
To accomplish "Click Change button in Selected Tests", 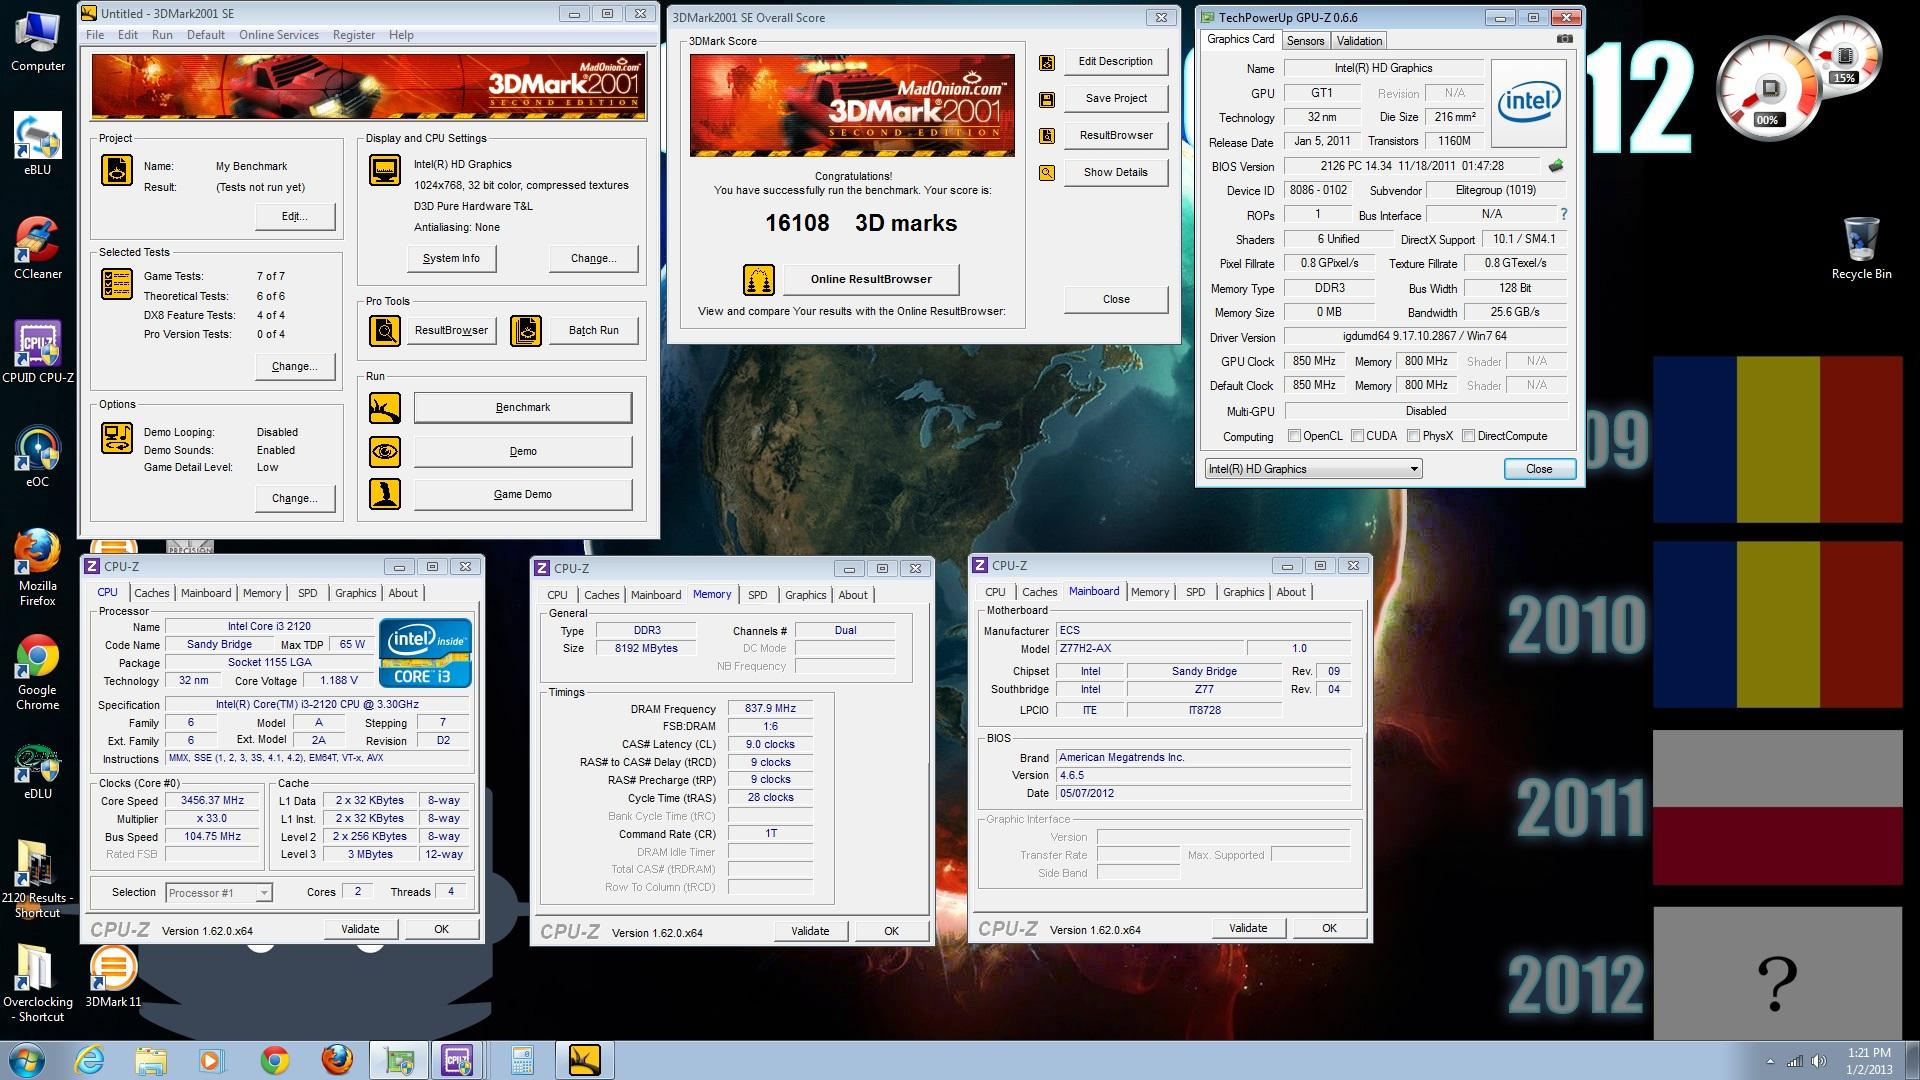I will pyautogui.click(x=294, y=366).
